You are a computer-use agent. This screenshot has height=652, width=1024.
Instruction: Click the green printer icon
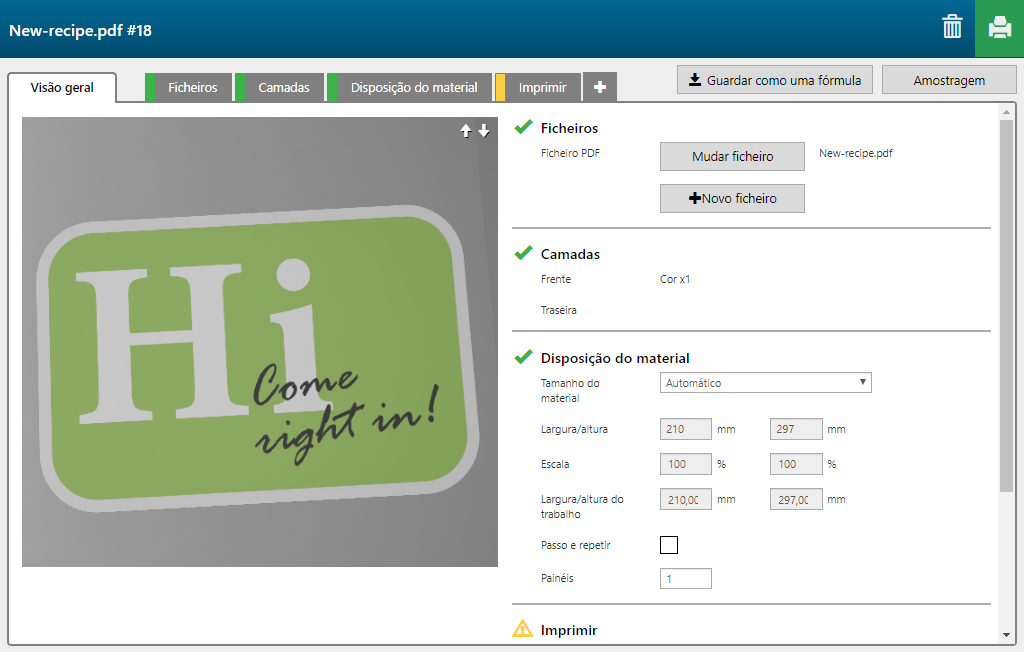999,28
